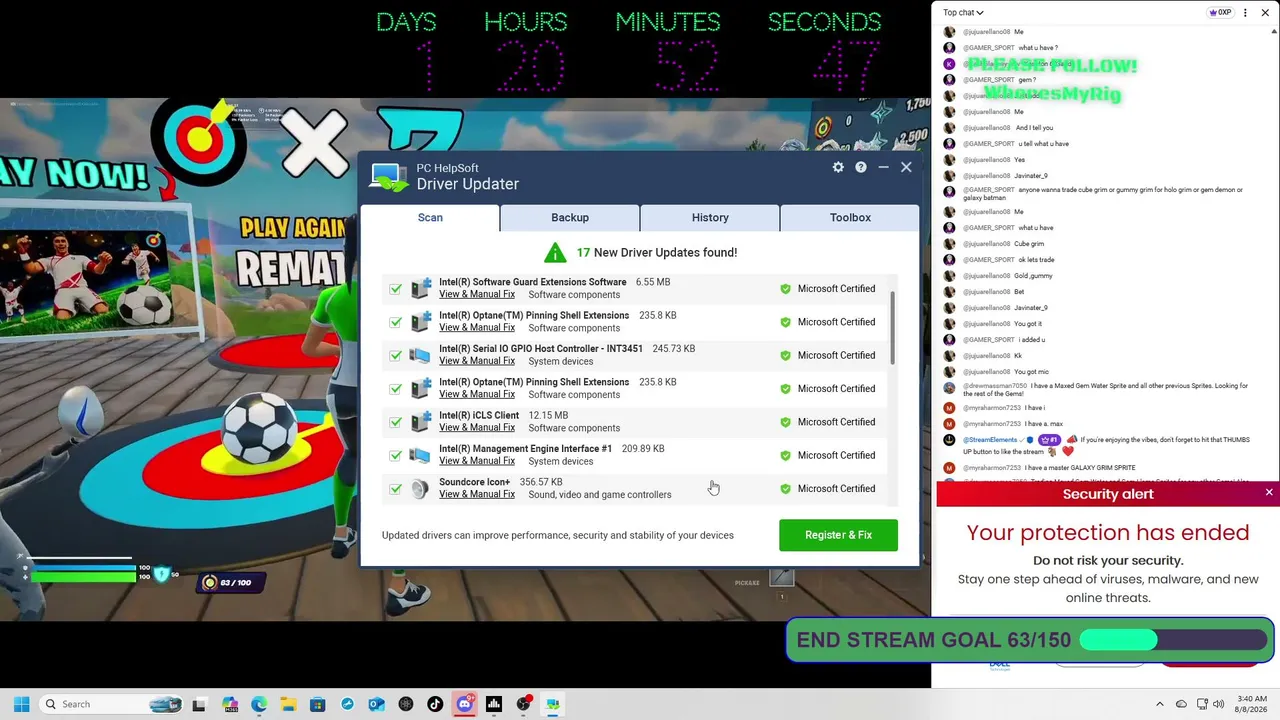Uncheck Intel Software Guard Extensions Software driver
This screenshot has width=1280, height=720.
396,289
